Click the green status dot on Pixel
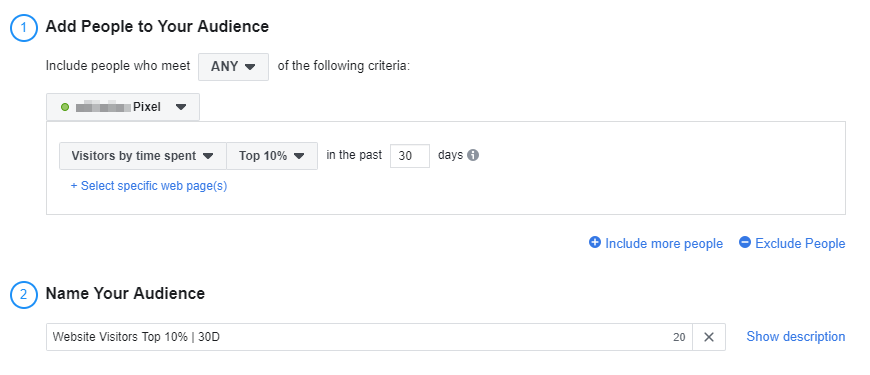This screenshot has height=375, width=870. [65, 107]
